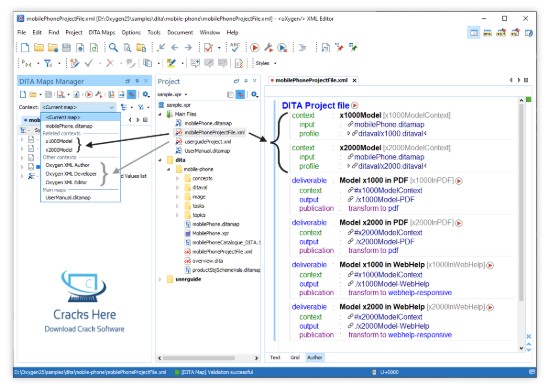Configure transformation scenarios wrench icon
Screen dimensions: 550x390
268,47
